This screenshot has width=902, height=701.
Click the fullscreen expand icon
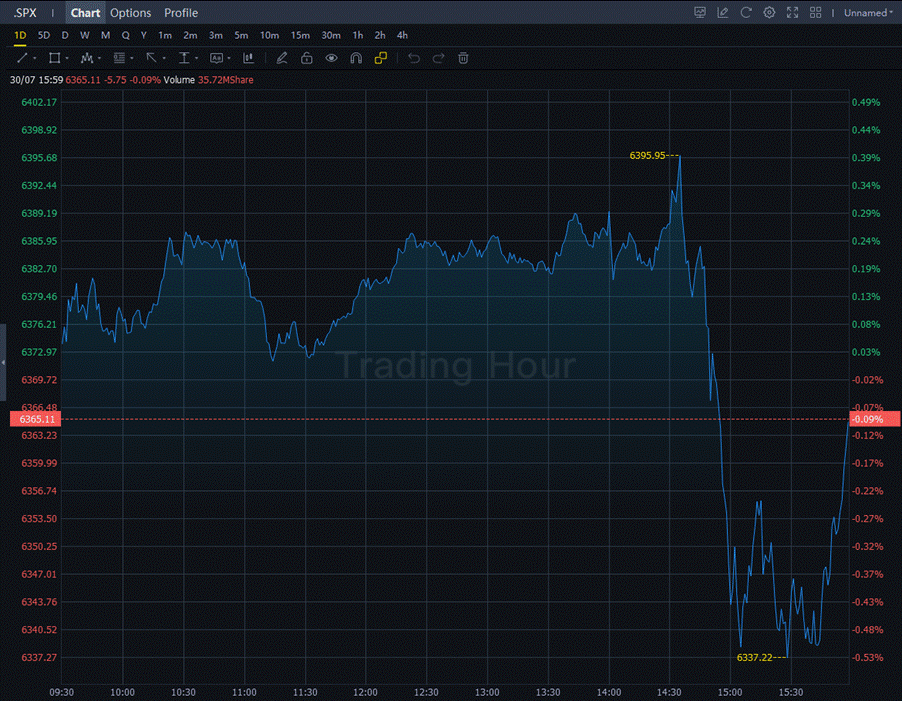pyautogui.click(x=792, y=13)
